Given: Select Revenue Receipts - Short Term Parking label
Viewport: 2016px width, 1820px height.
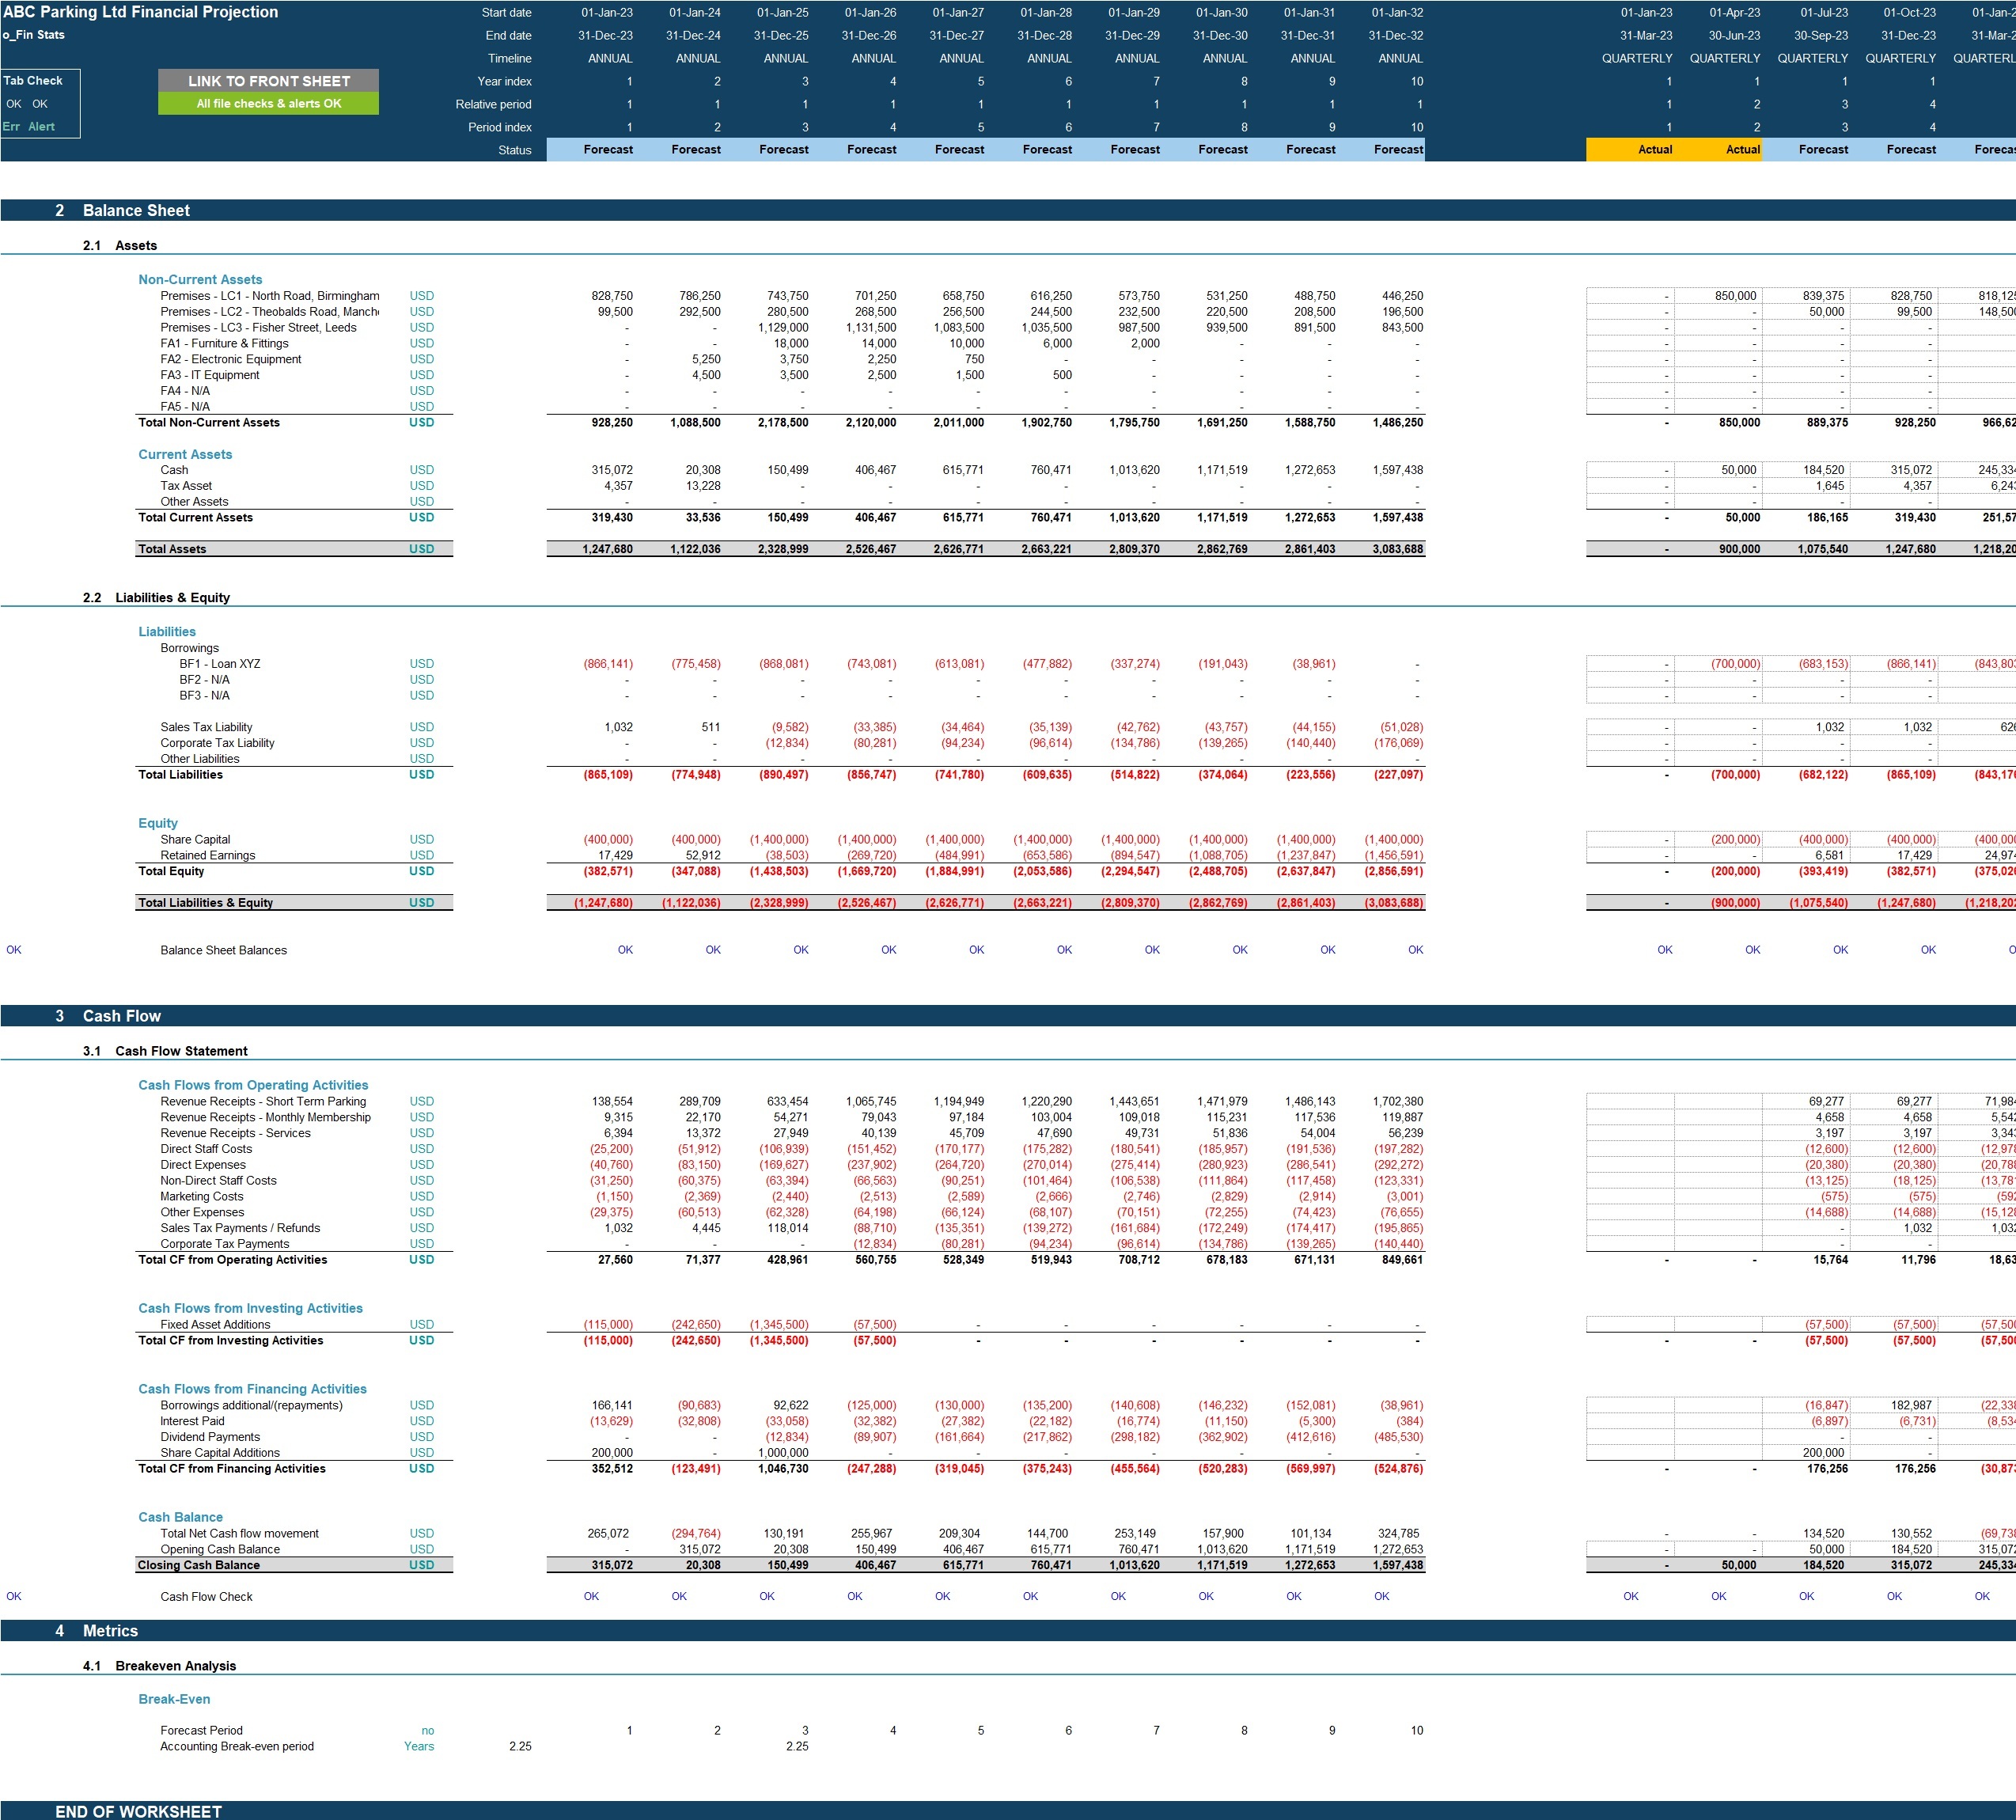Looking at the screenshot, I should coord(263,1102).
